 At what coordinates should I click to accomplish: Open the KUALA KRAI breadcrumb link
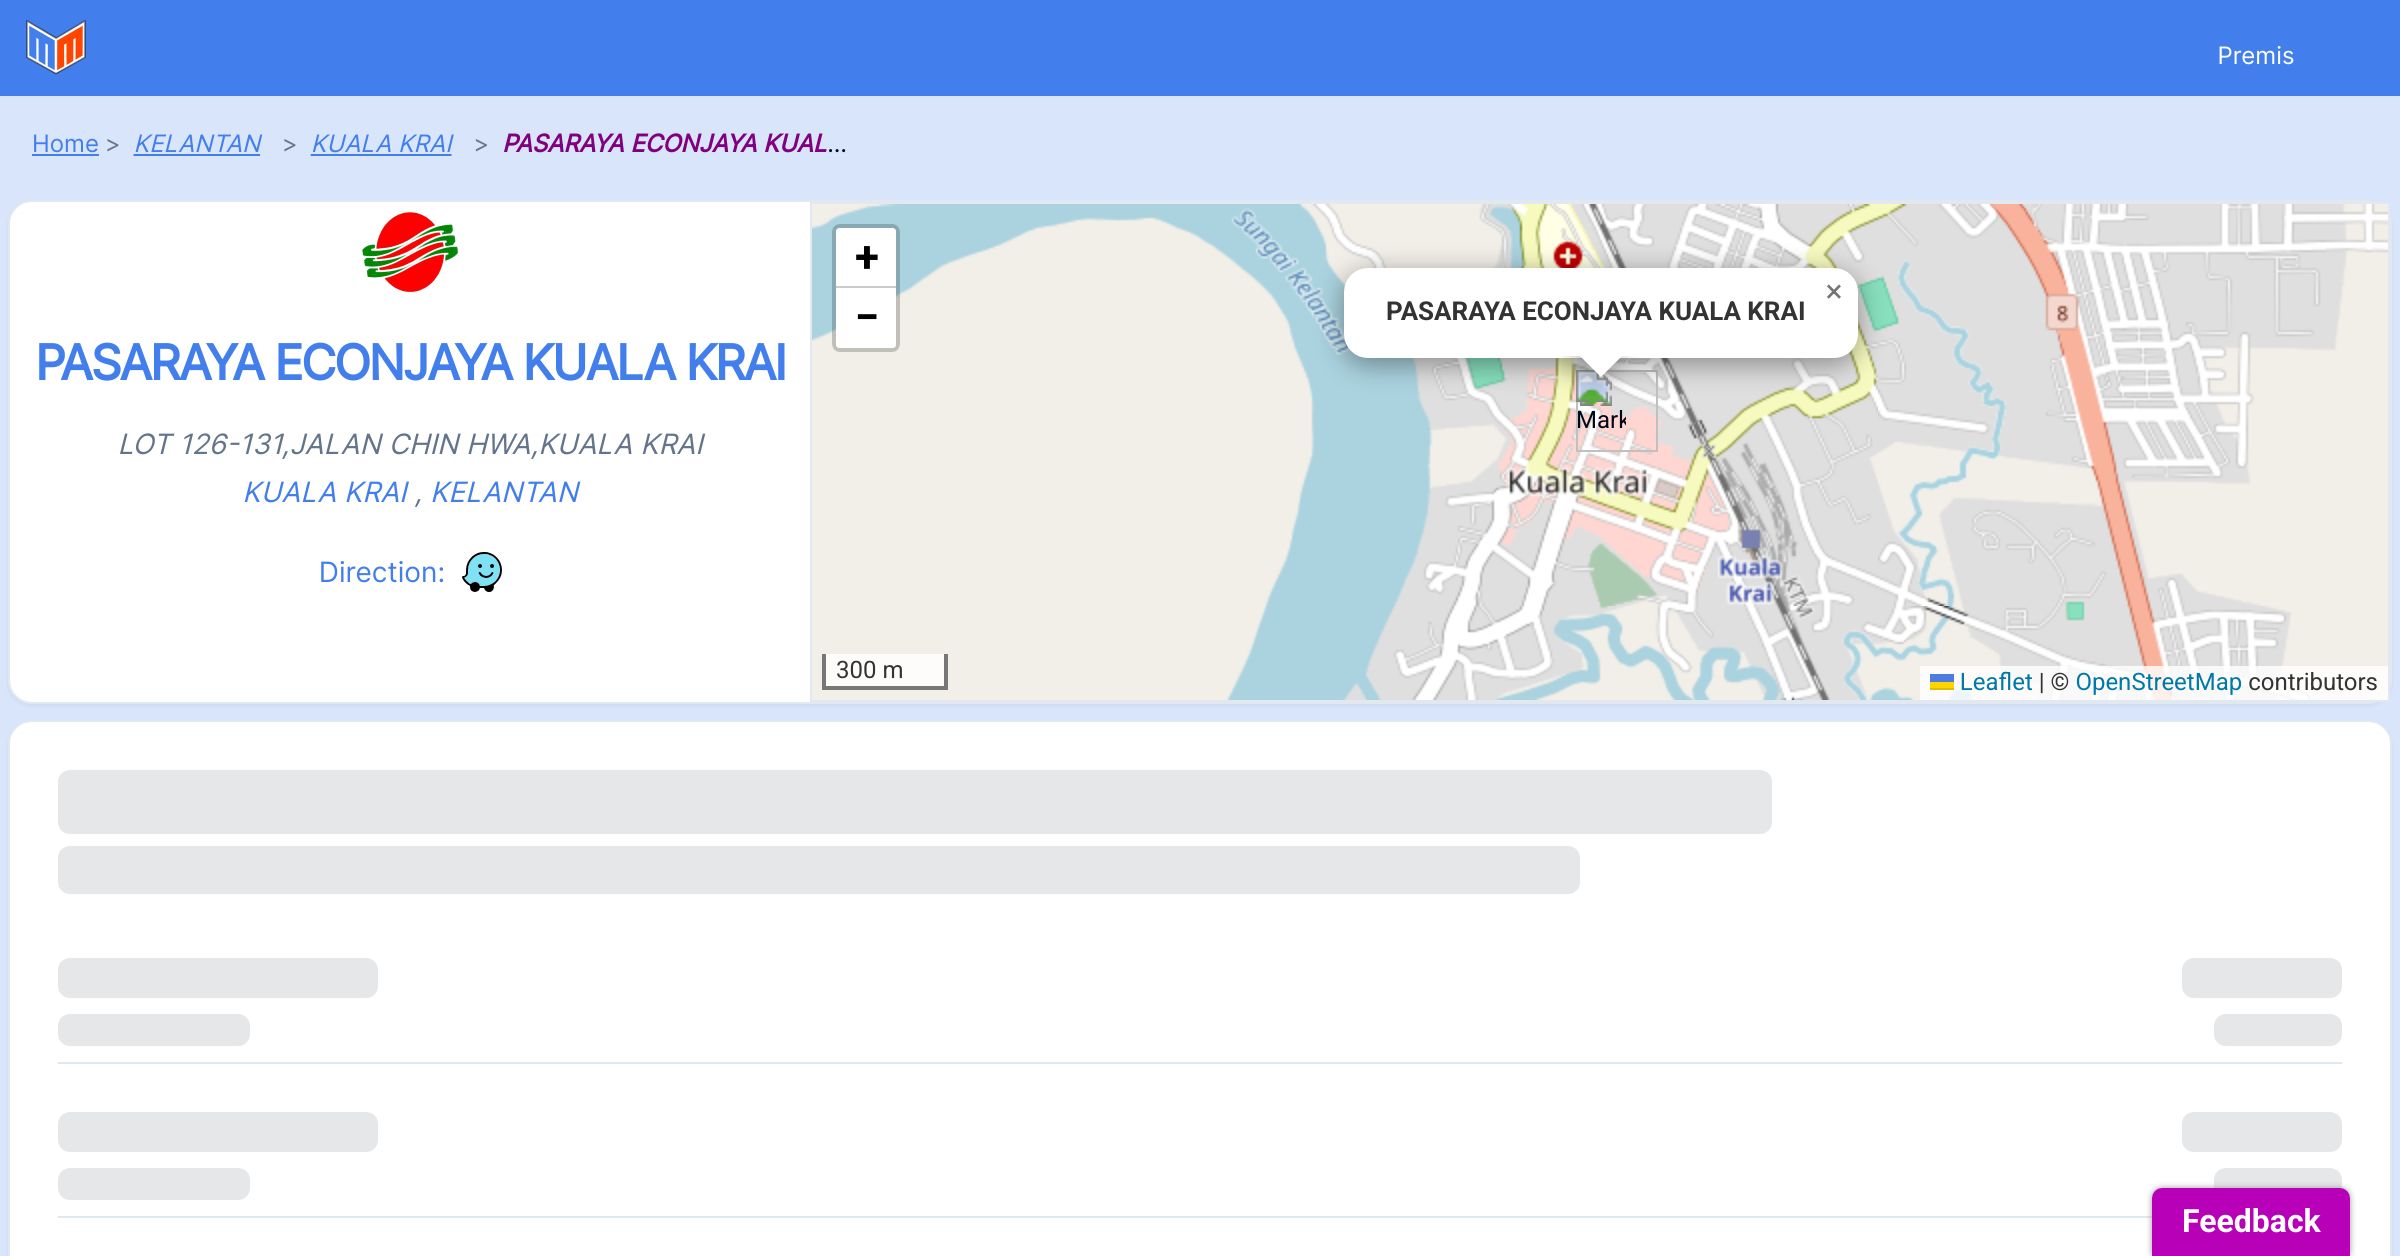(x=382, y=144)
